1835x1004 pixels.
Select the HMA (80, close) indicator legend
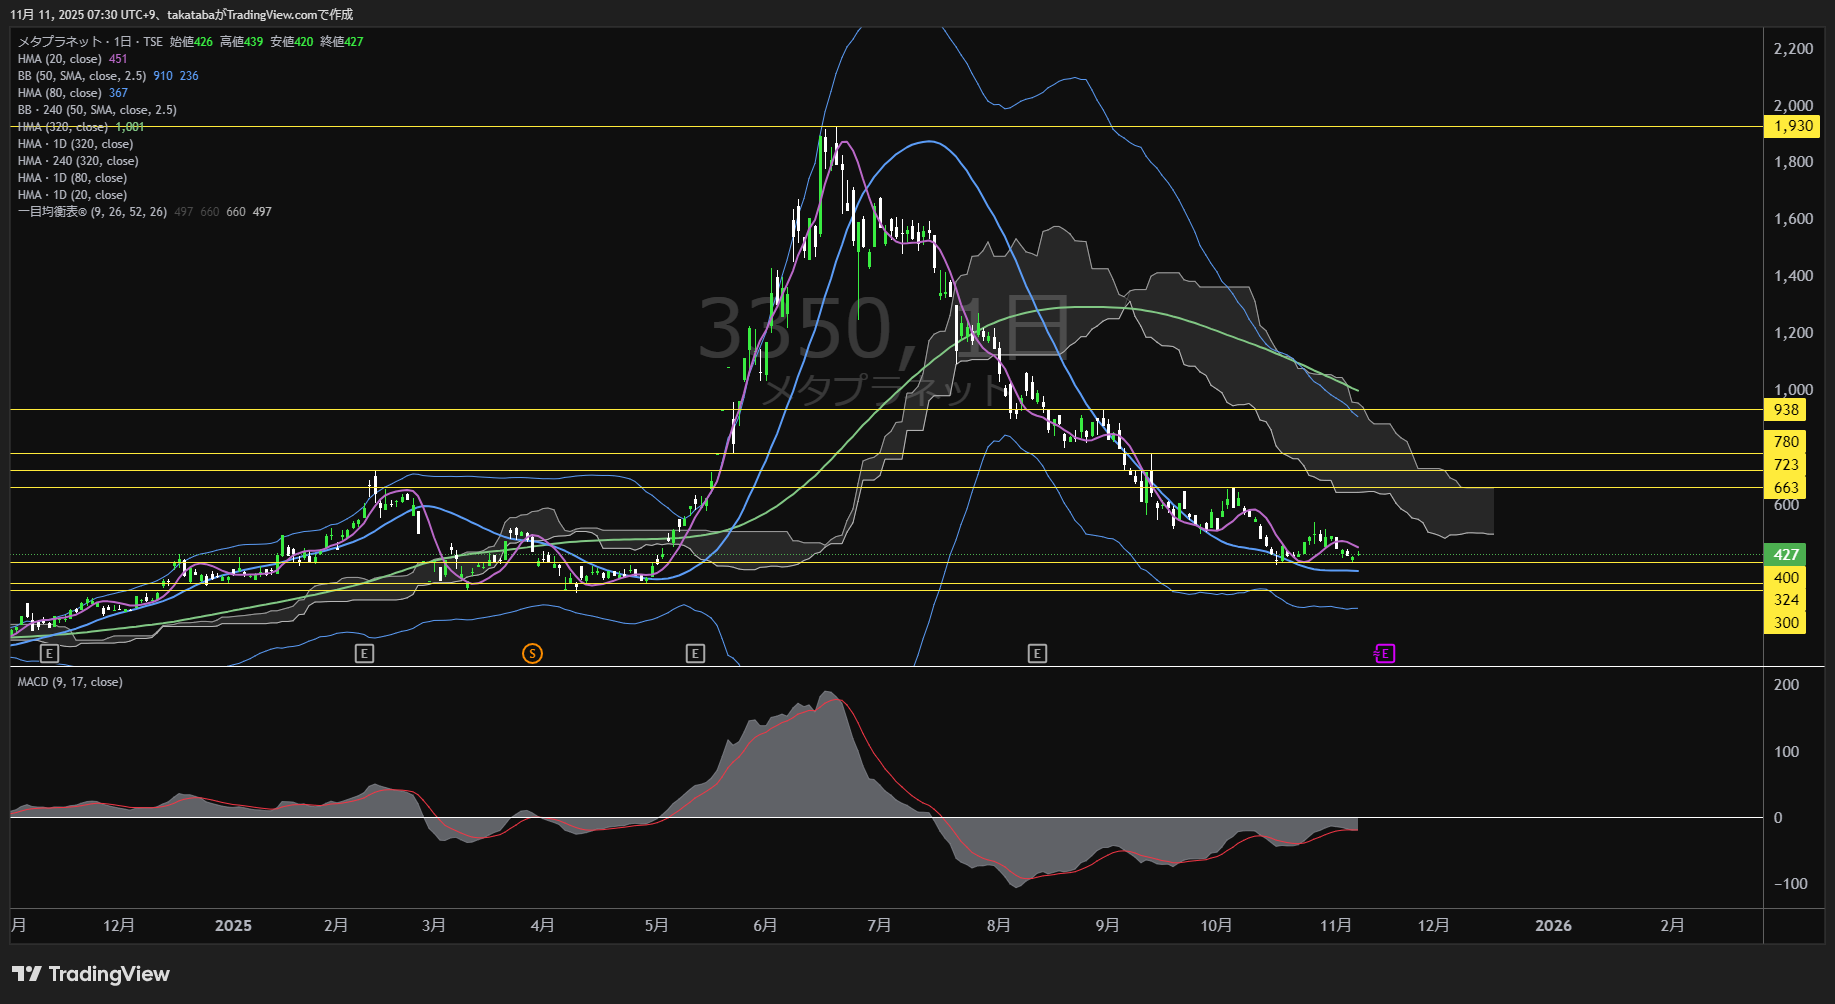(60, 93)
